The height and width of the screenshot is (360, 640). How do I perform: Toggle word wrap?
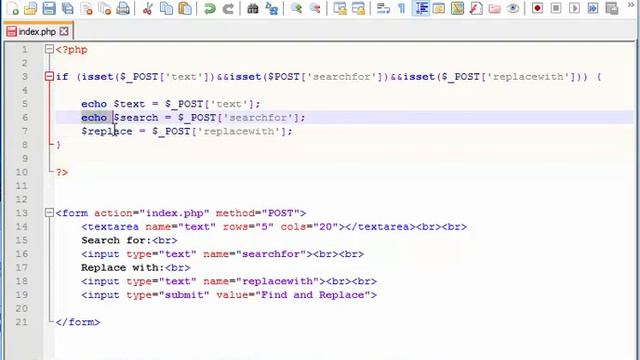tap(383, 8)
